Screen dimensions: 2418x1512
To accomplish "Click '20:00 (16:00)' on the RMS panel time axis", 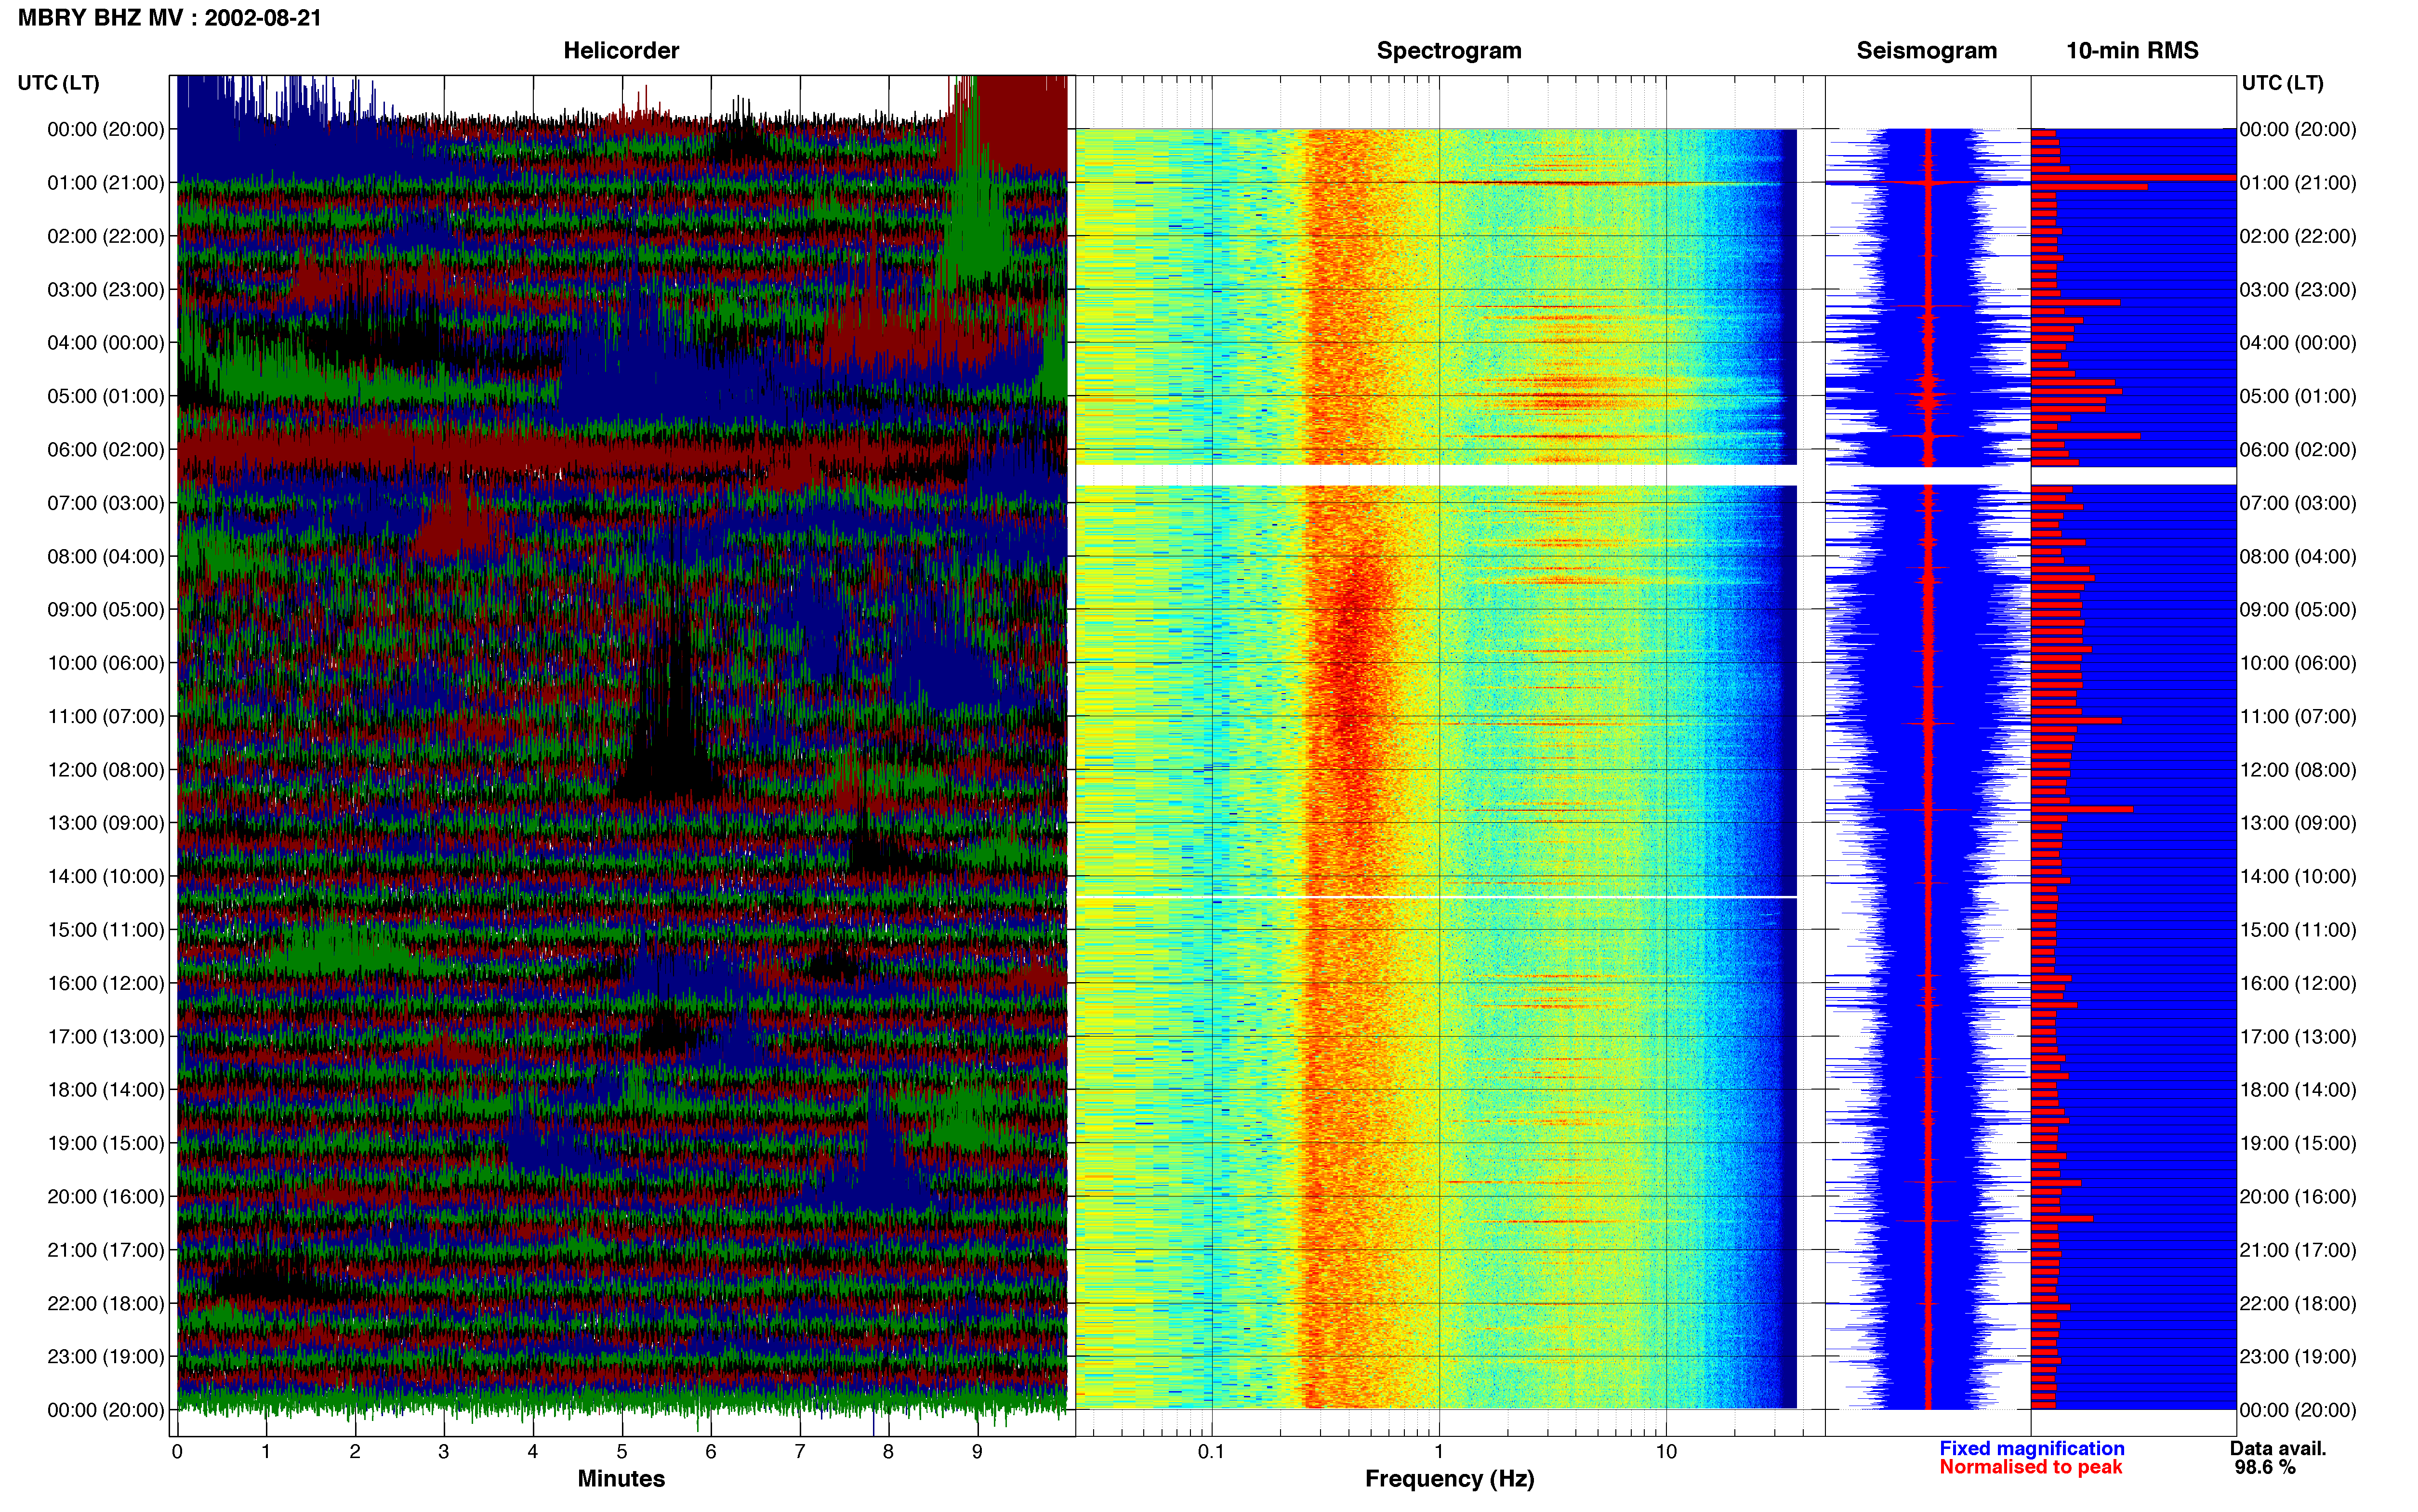I will coord(2298,1197).
